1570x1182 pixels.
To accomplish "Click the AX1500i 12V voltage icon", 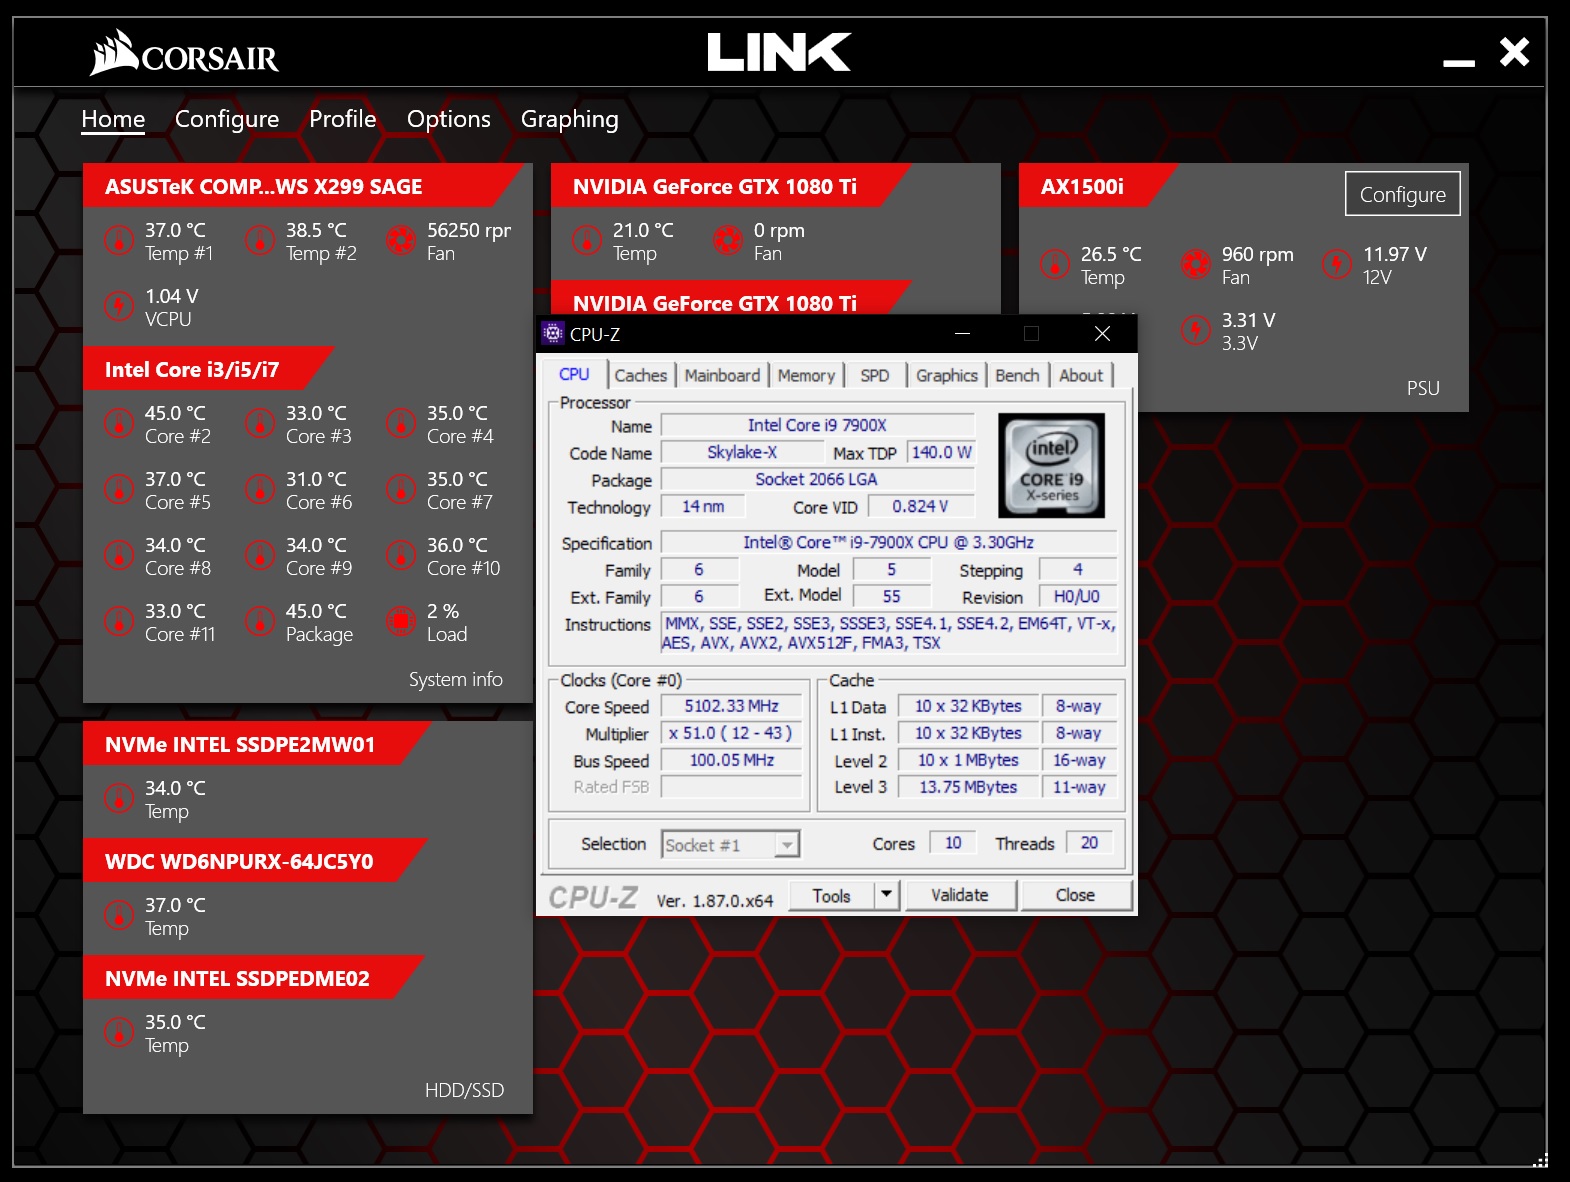I will (x=1336, y=264).
